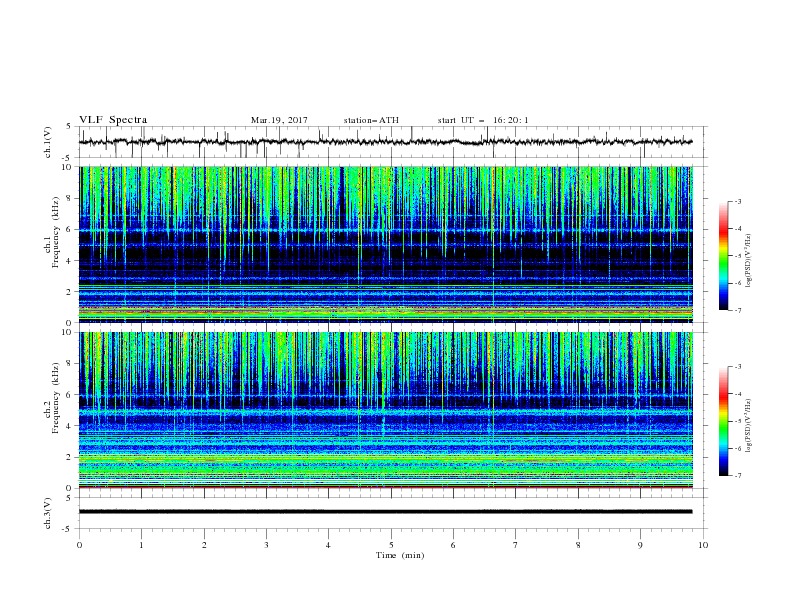Select the ch.1 "Frequency (kHz)" axis label
Screen dimensions: 792x612
click(x=55, y=232)
